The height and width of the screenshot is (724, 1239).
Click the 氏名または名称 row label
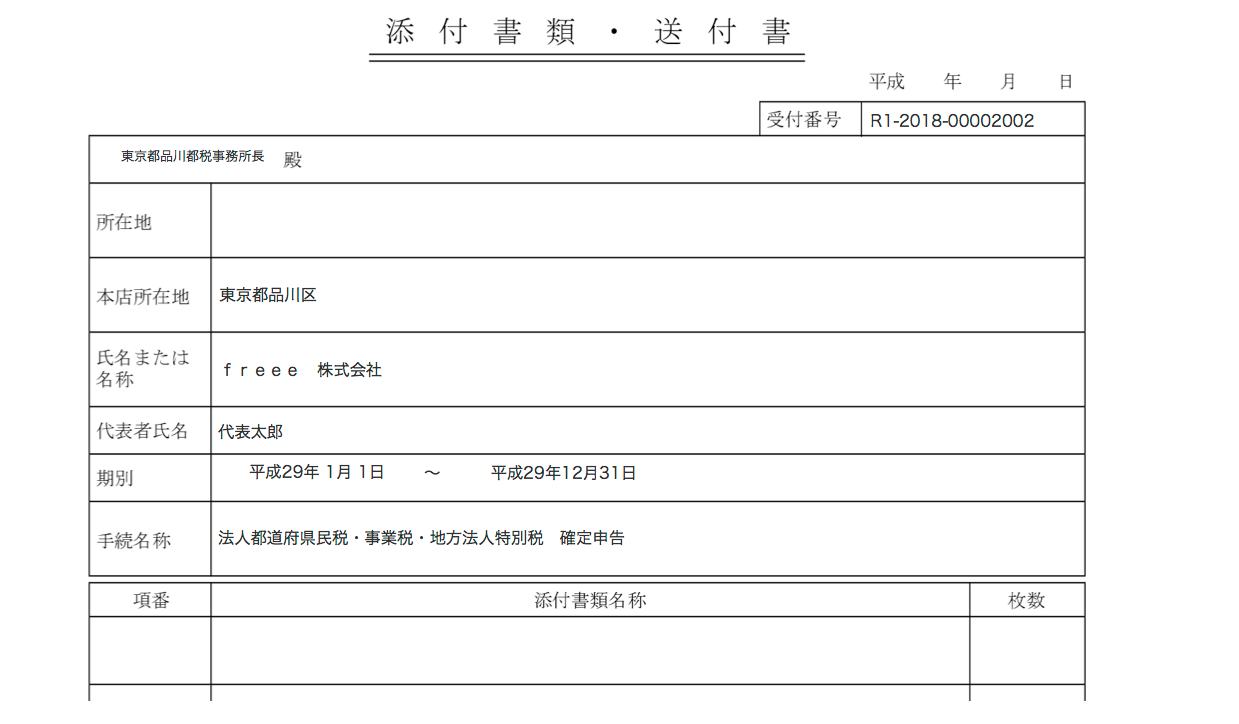pos(142,369)
